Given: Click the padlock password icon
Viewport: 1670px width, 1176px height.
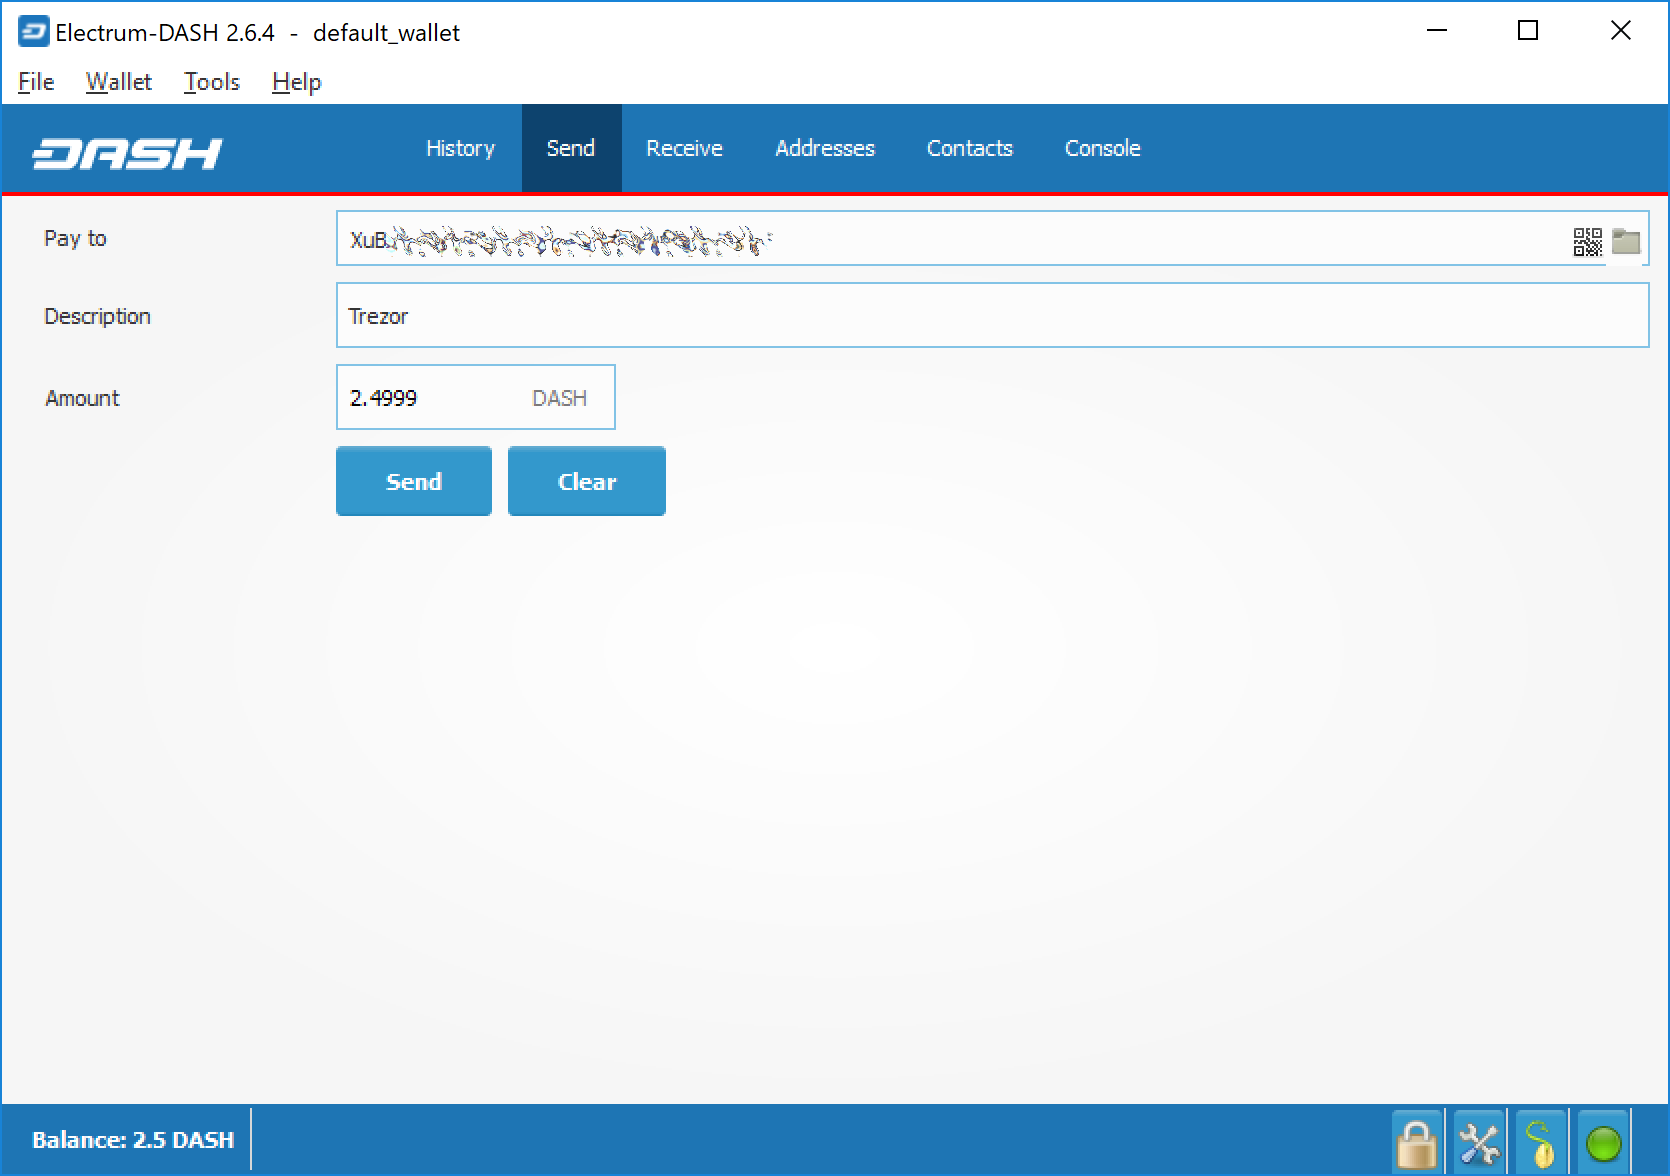Looking at the screenshot, I should pos(1416,1142).
